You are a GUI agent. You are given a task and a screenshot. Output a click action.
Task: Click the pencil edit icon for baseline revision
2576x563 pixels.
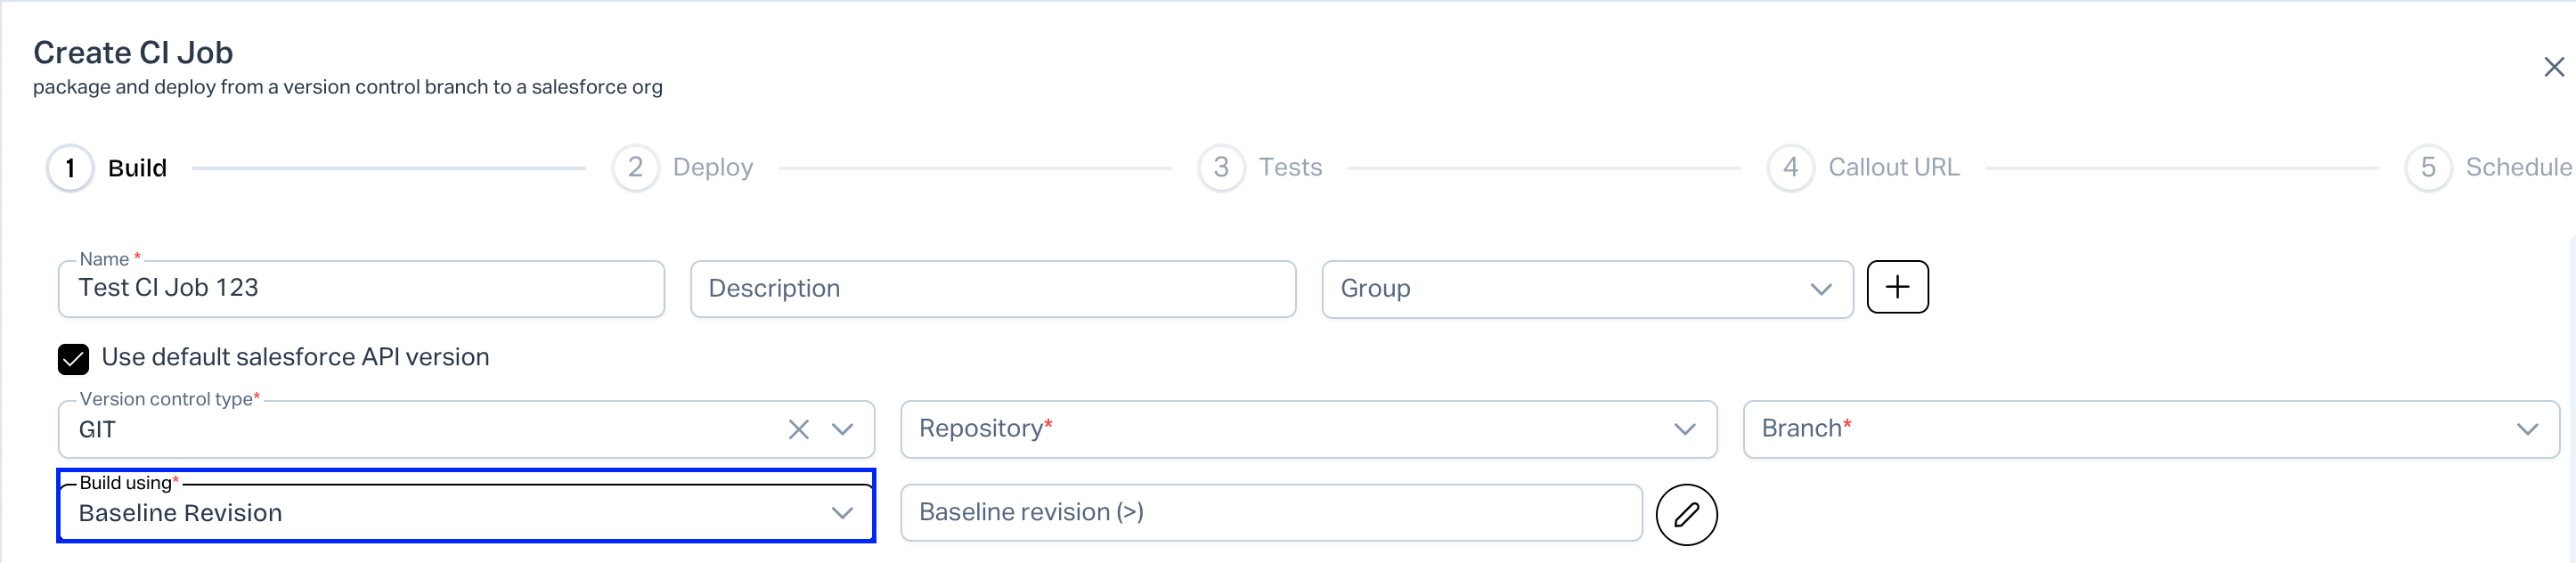click(x=1686, y=515)
